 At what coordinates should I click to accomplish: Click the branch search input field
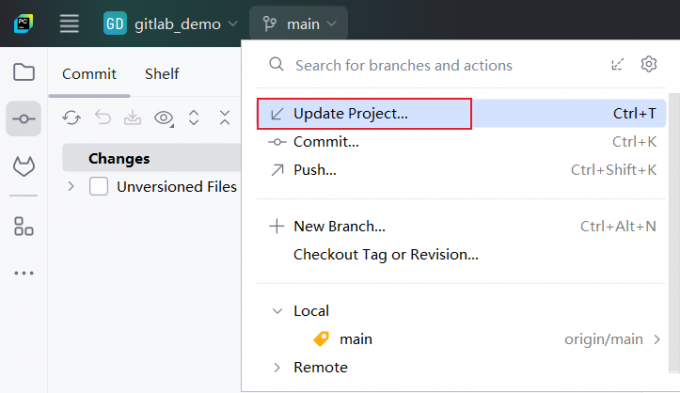click(447, 65)
